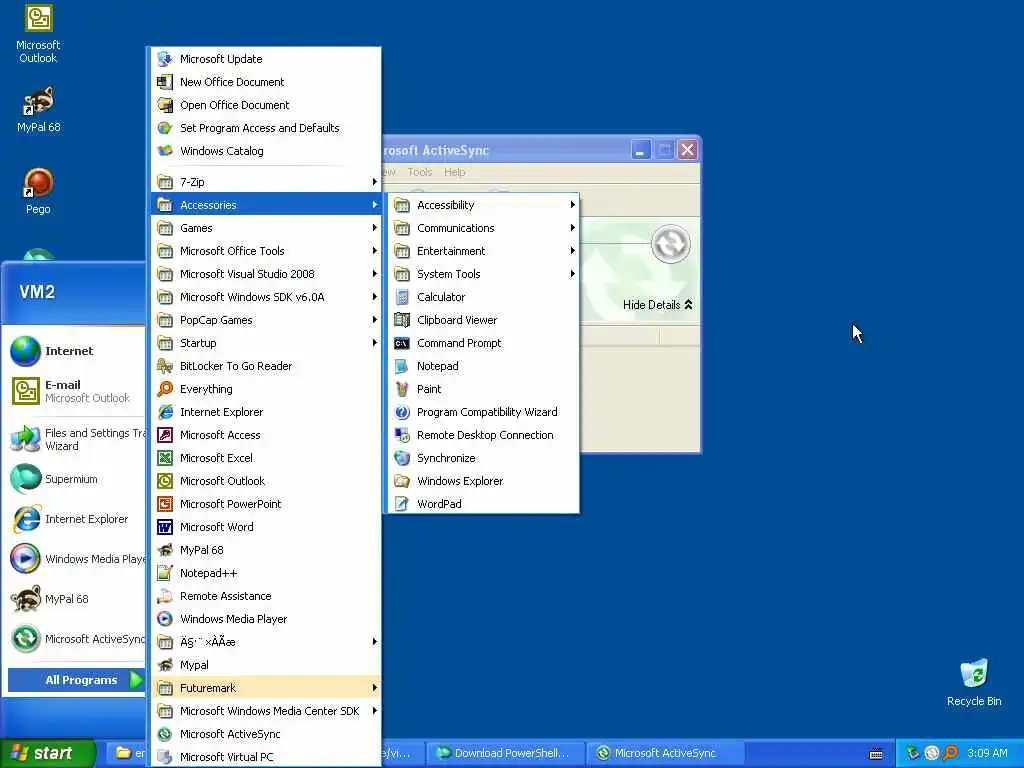Launch Microsoft Excel from All Programs

click(x=266, y=458)
